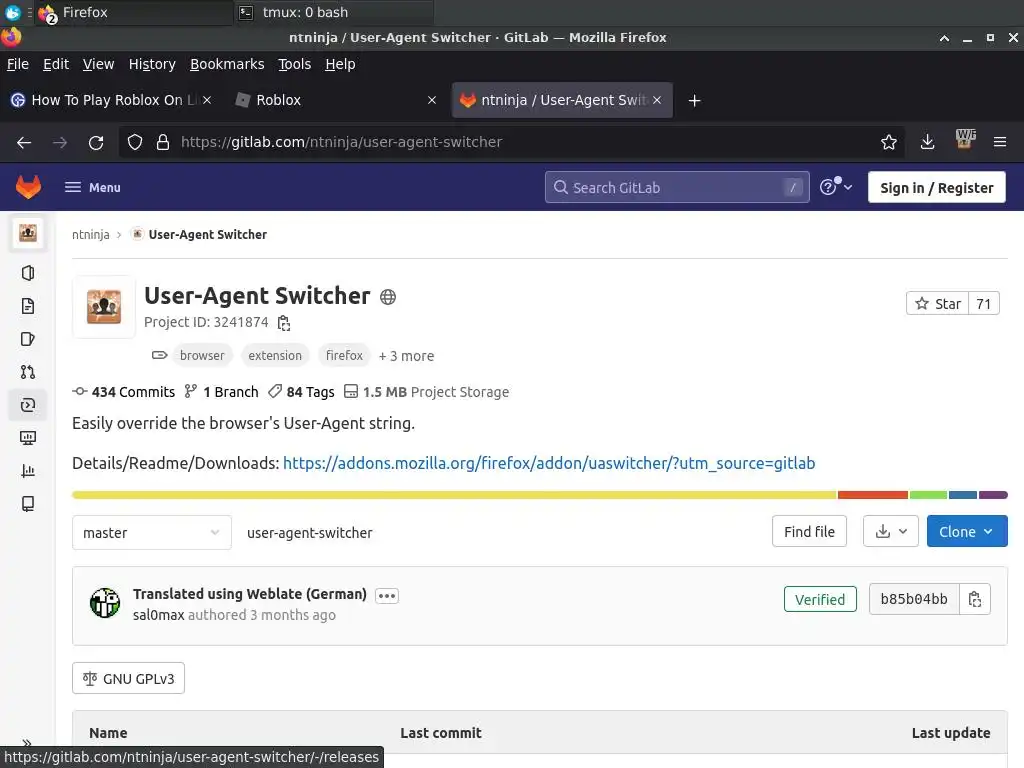This screenshot has height=768, width=1024.
Task: Click yellow segment of language bar
Action: click(454, 495)
